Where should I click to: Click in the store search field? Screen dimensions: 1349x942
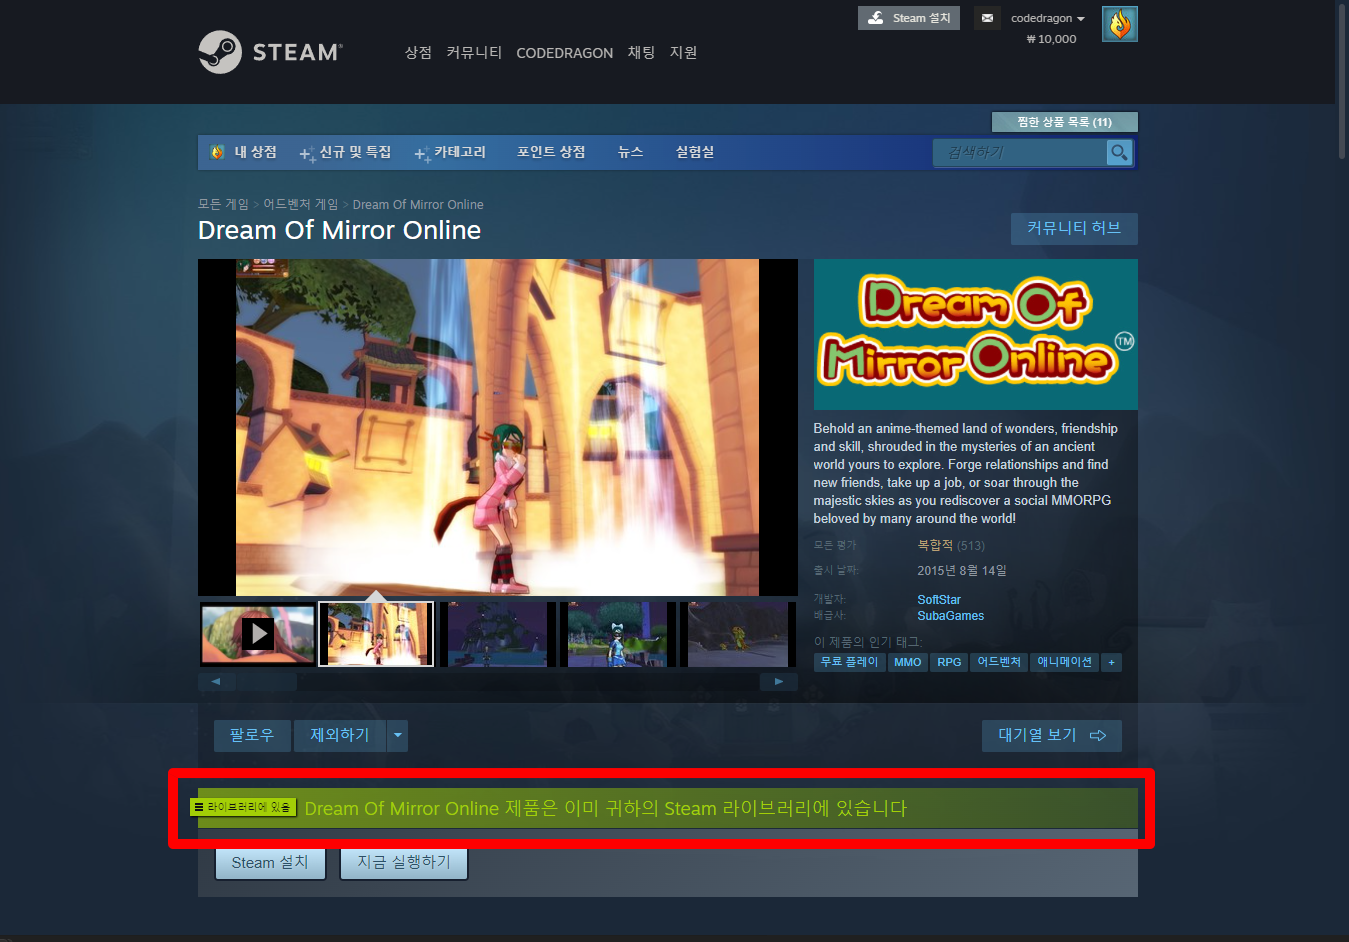tap(1020, 152)
